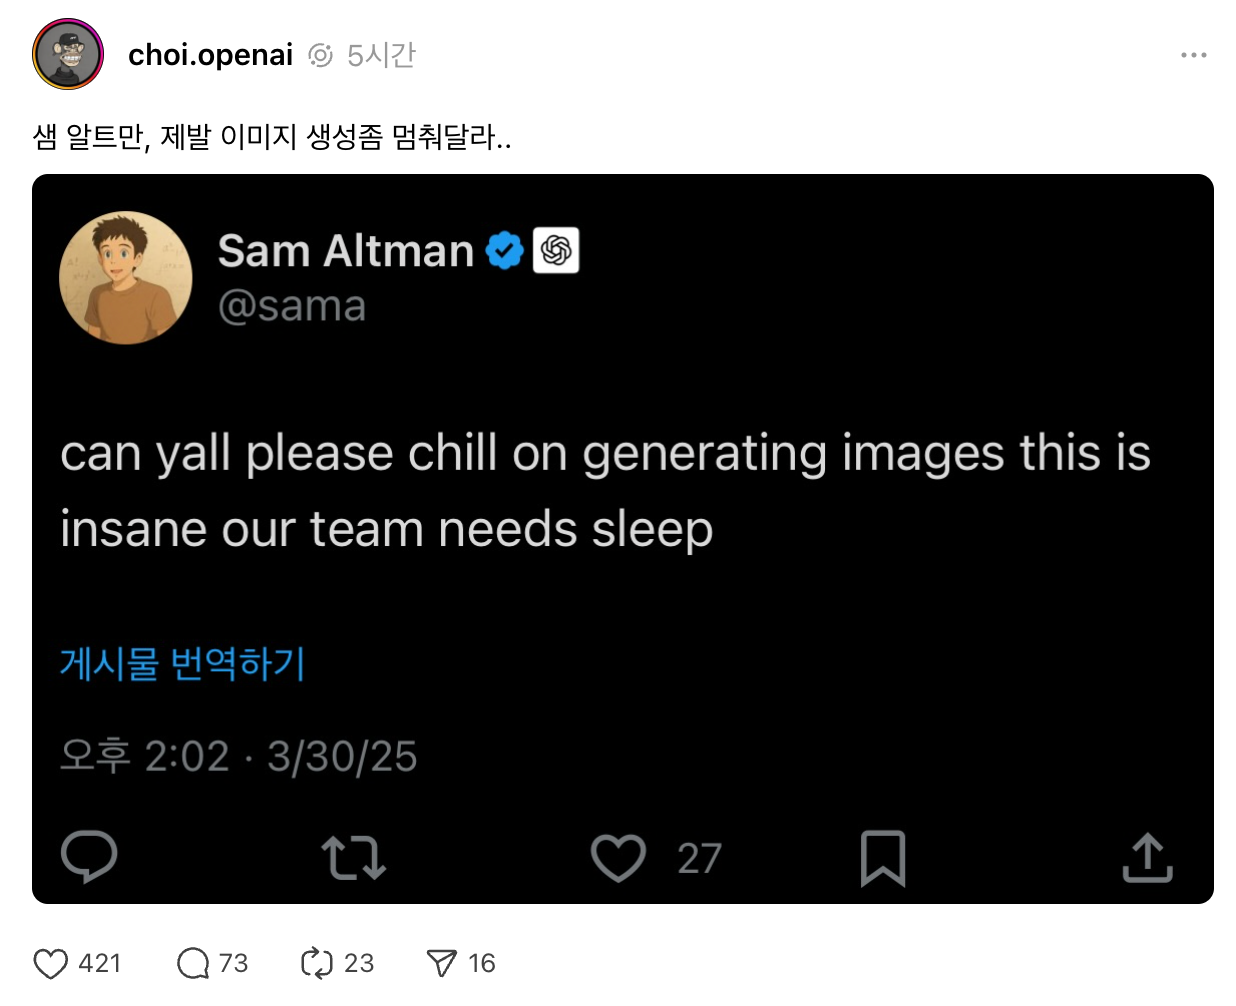Click the like count 27 on the tweet
The image size is (1236, 1006).
701,857
